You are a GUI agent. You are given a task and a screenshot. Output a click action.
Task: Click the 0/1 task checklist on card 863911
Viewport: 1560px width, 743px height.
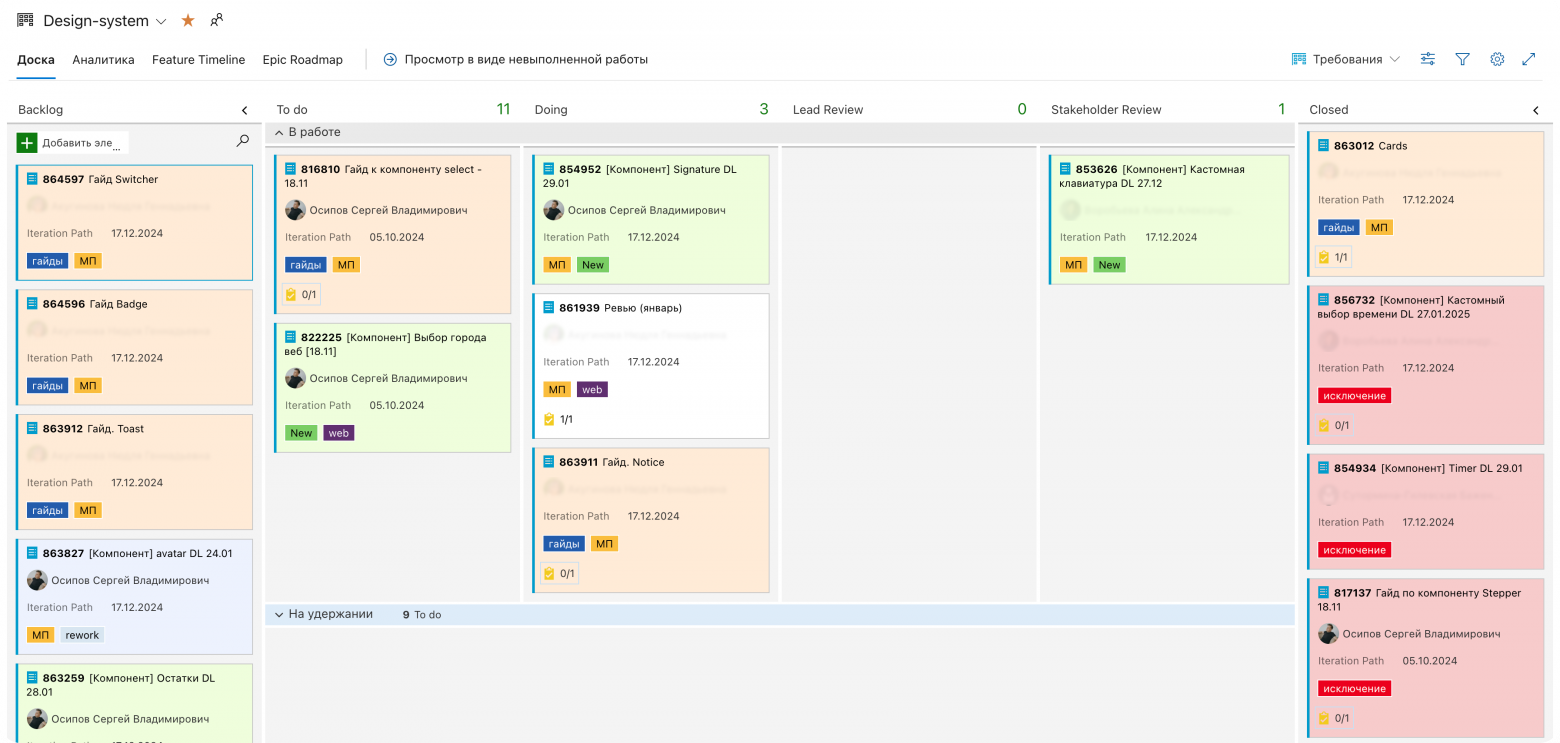point(560,574)
